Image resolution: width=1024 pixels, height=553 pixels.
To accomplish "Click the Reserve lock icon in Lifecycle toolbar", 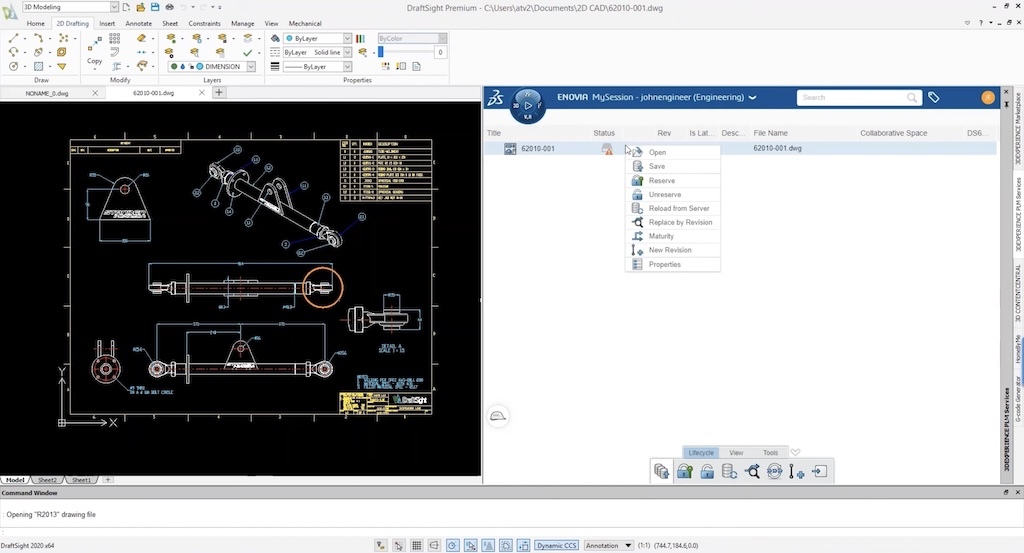I will 685,472.
